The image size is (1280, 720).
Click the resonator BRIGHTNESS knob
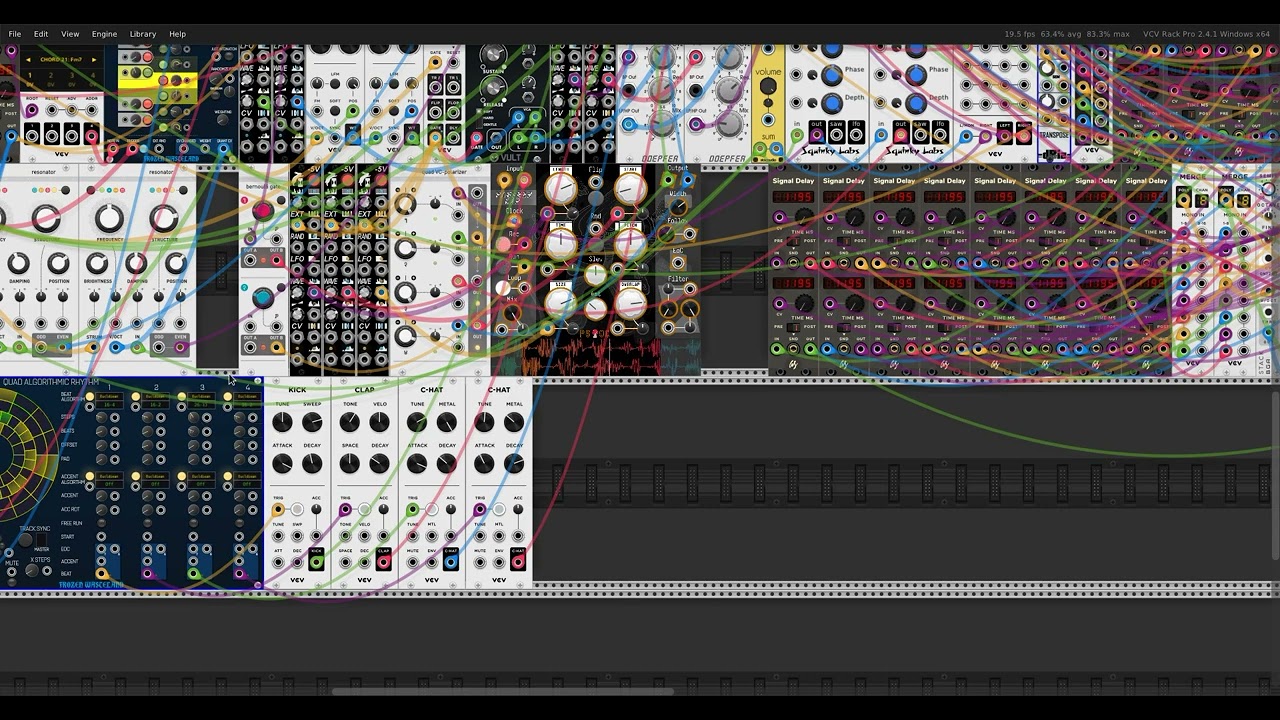96,264
